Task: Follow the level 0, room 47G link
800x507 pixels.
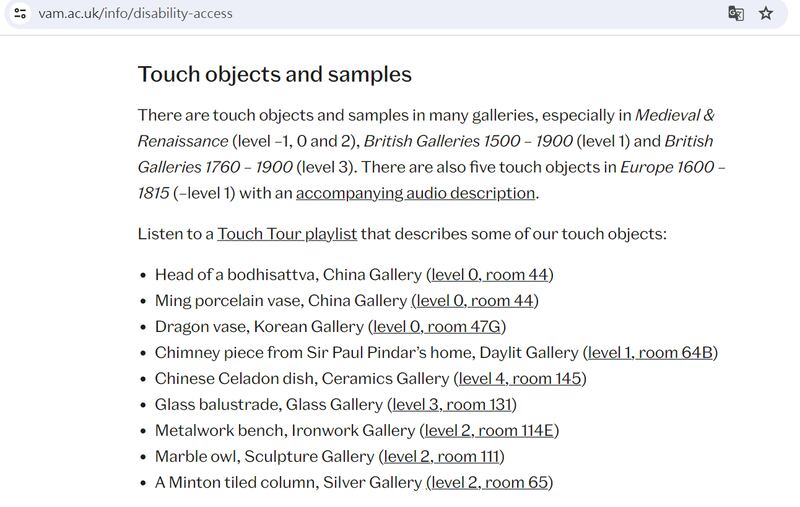Action: point(438,326)
